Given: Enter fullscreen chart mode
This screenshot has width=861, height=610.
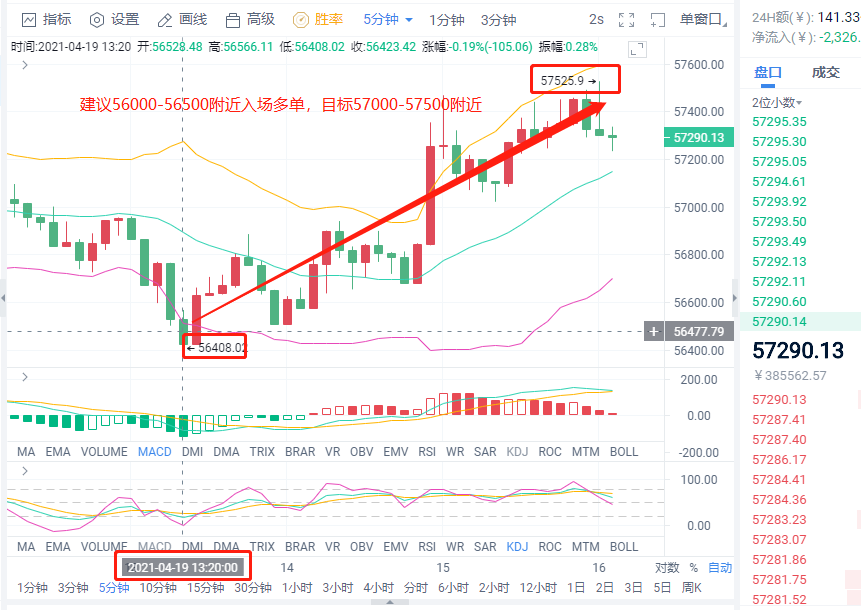Looking at the screenshot, I should pos(625,18).
